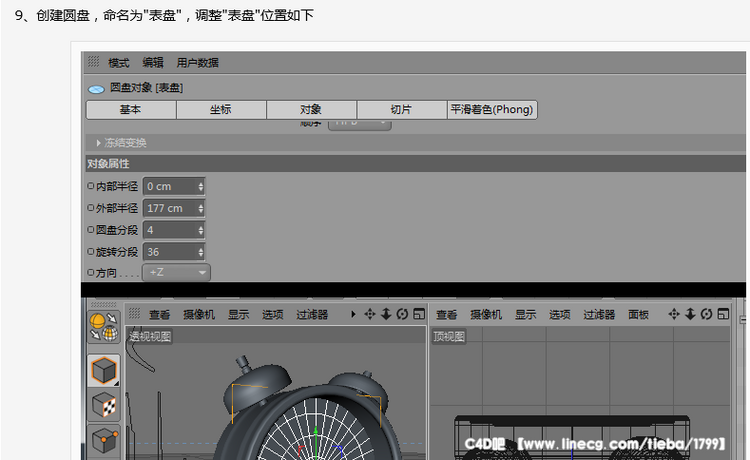Click move camera icon in top viewport
The width and height of the screenshot is (750, 460).
pos(674,314)
